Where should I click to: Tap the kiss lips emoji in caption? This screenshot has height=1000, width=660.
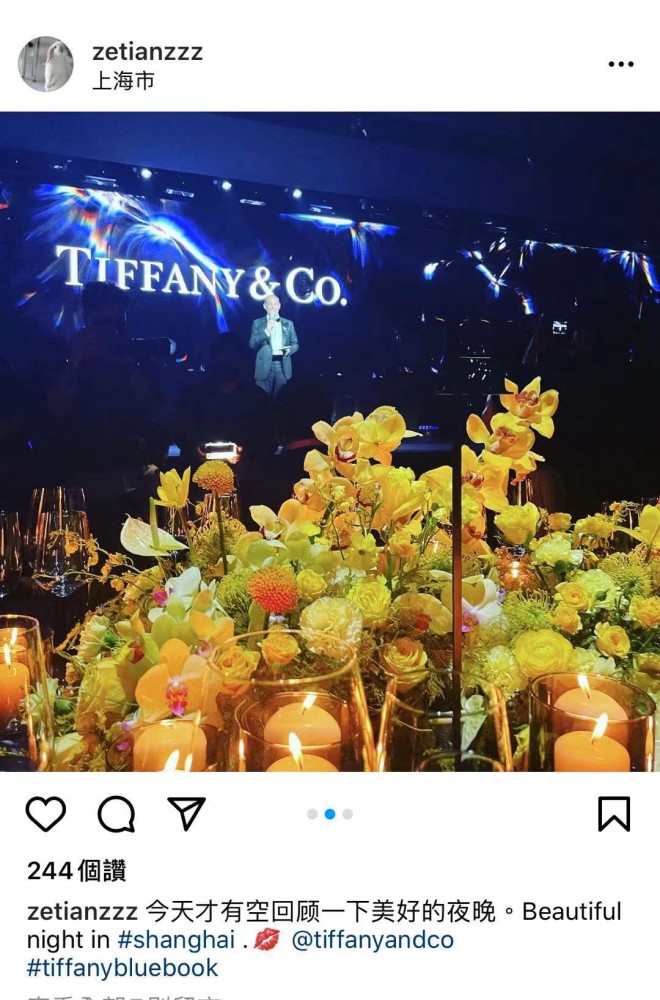267,939
